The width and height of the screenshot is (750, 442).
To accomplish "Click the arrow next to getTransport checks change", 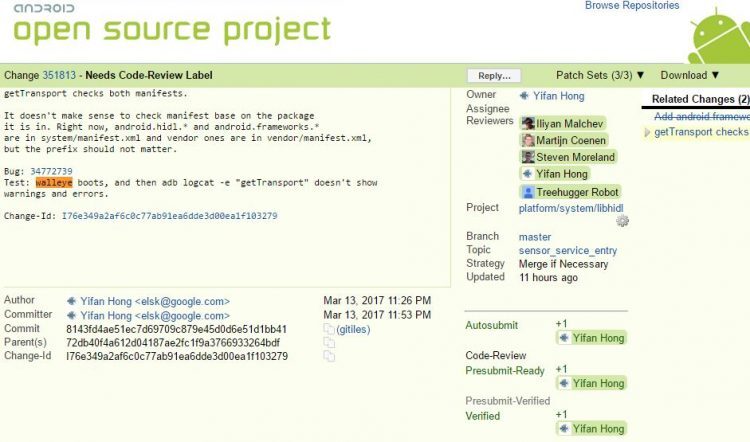I will point(648,132).
